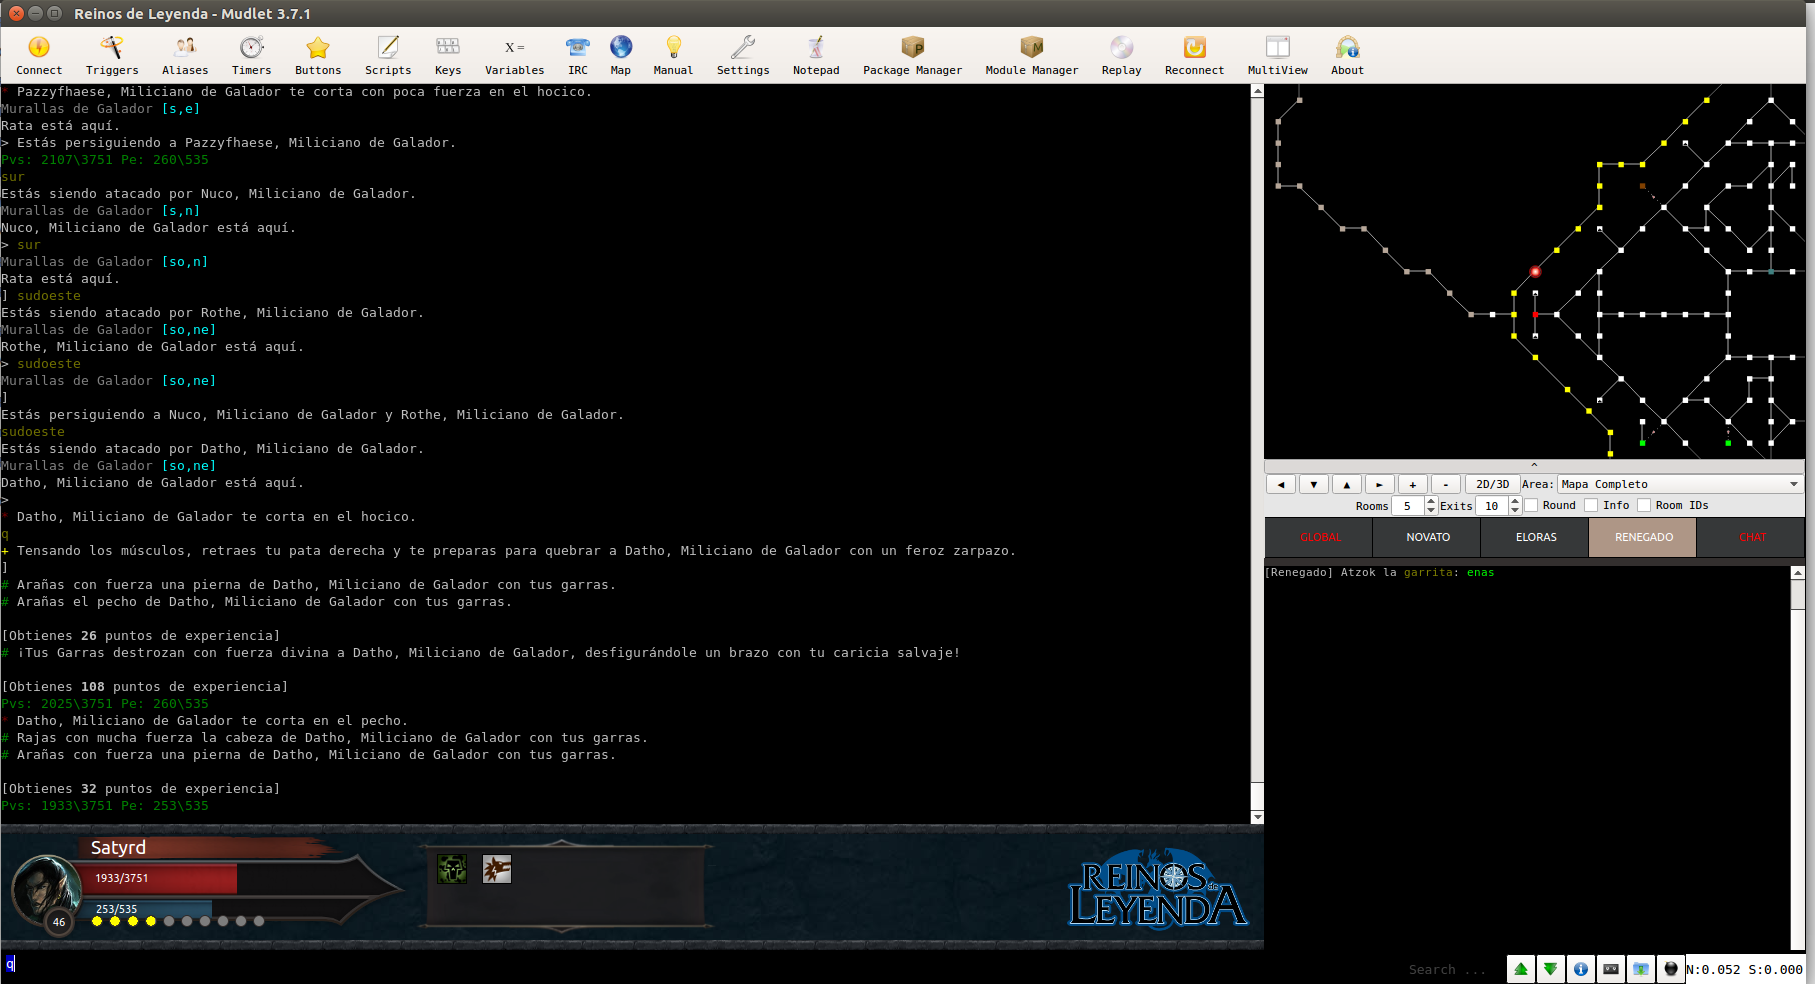Check the Room IDs option
This screenshot has height=984, width=1815.
pyautogui.click(x=1644, y=505)
